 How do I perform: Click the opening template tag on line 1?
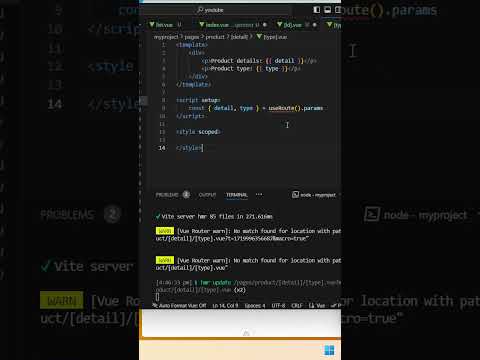pyautogui.click(x=192, y=45)
